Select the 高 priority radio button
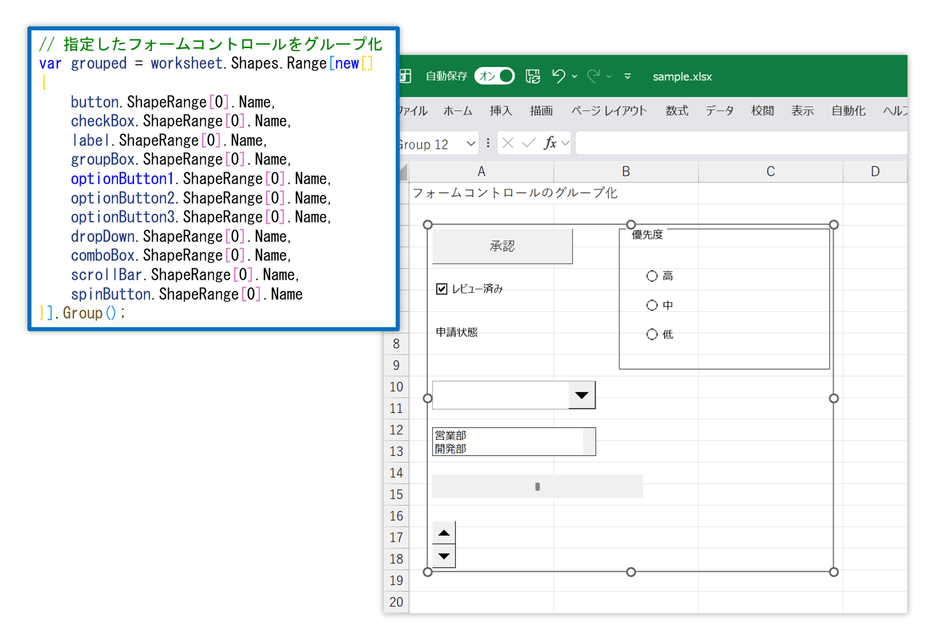Viewport: 940px width, 640px height. point(652,276)
